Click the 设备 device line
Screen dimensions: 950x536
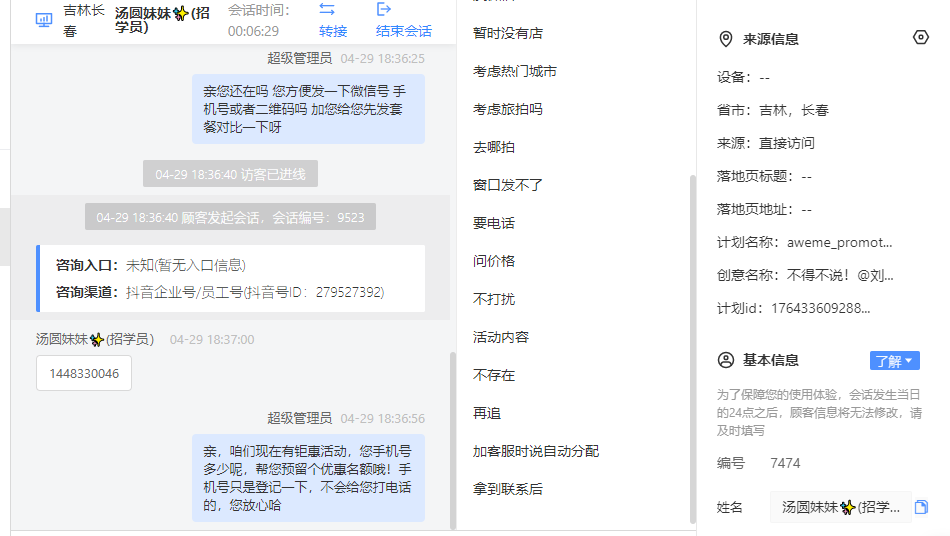coord(743,78)
